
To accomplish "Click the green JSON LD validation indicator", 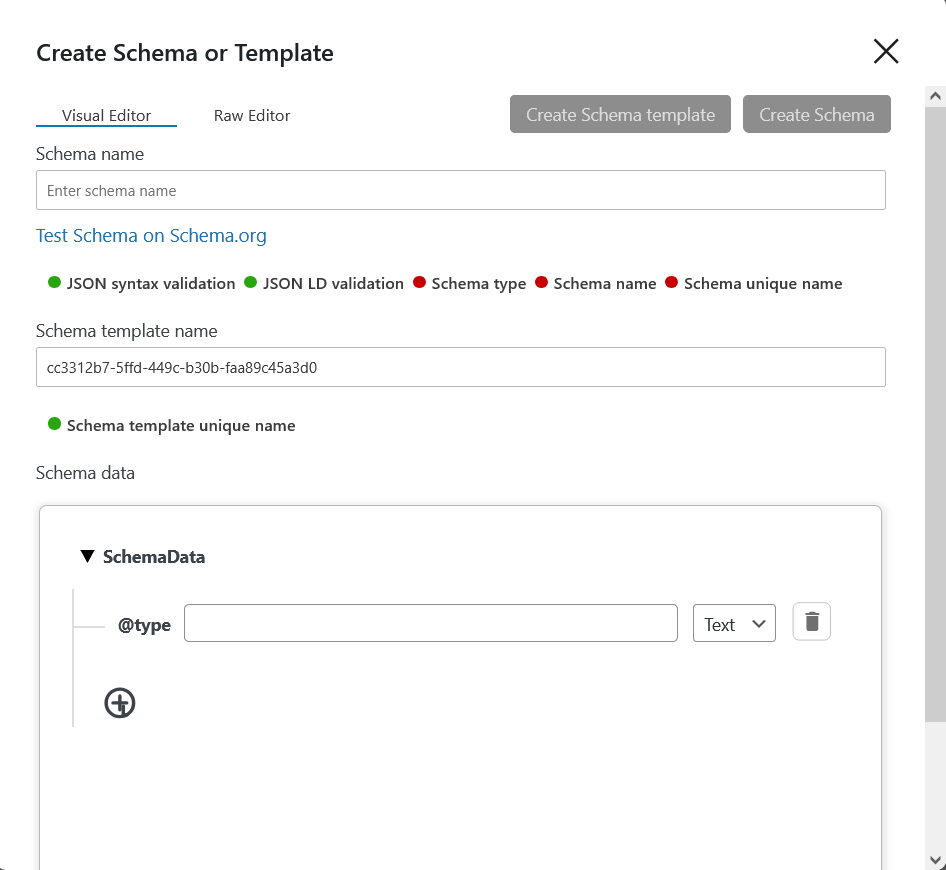I will click(251, 283).
